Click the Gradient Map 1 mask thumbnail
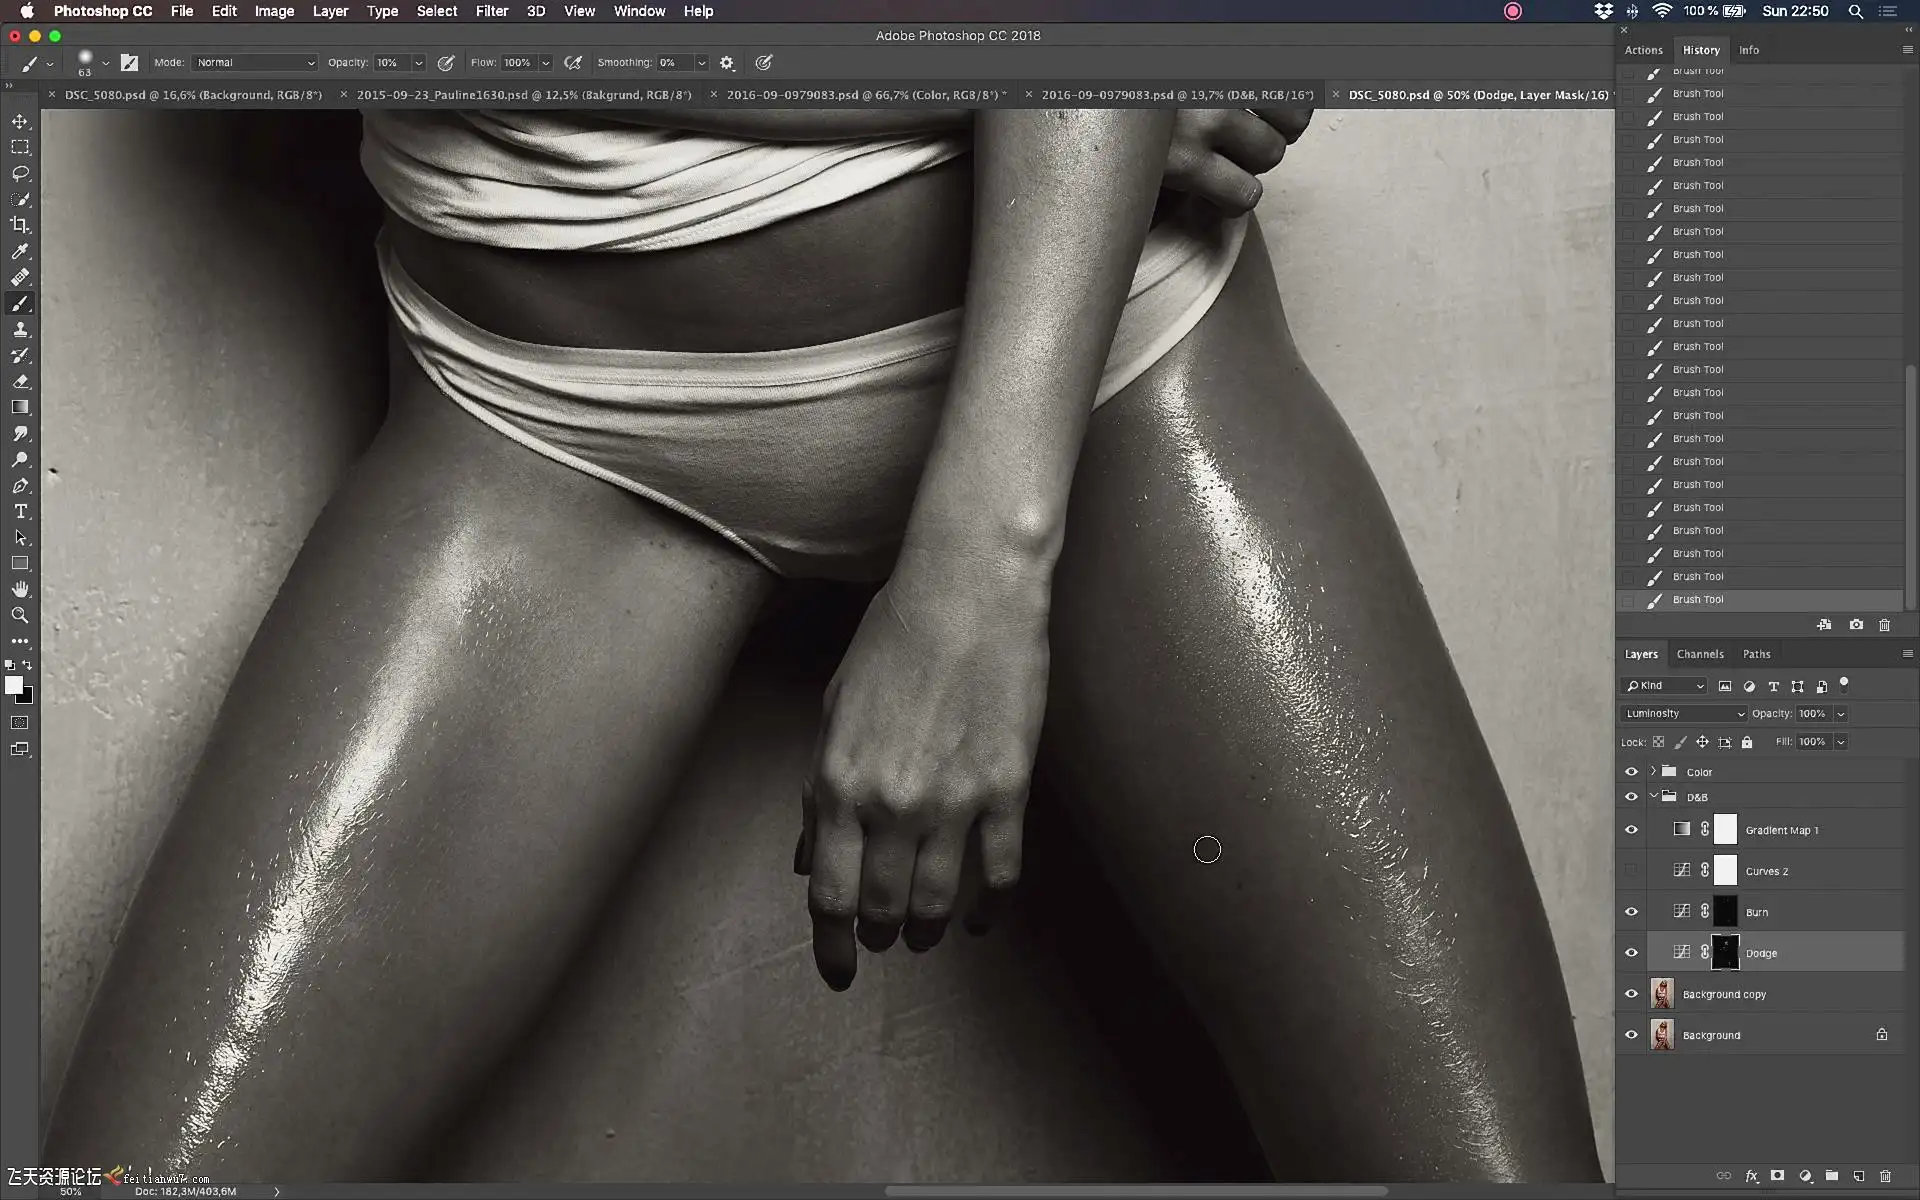The image size is (1920, 1200). click(1725, 830)
